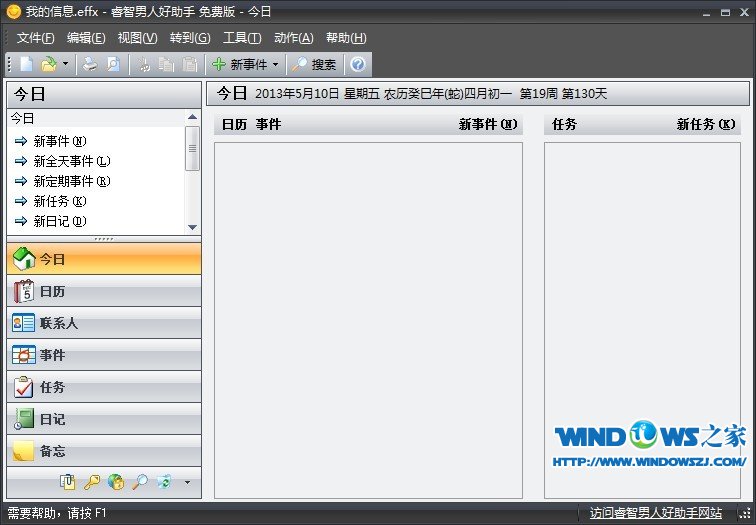Click the key icon in bottom navigation strip
756x525 pixels.
point(92,482)
